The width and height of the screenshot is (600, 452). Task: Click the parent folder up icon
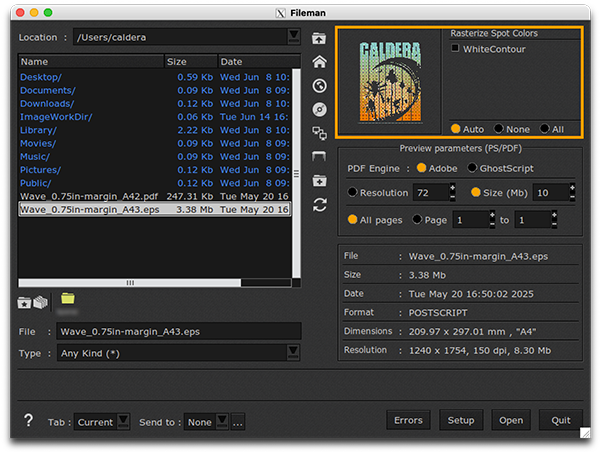tap(319, 38)
